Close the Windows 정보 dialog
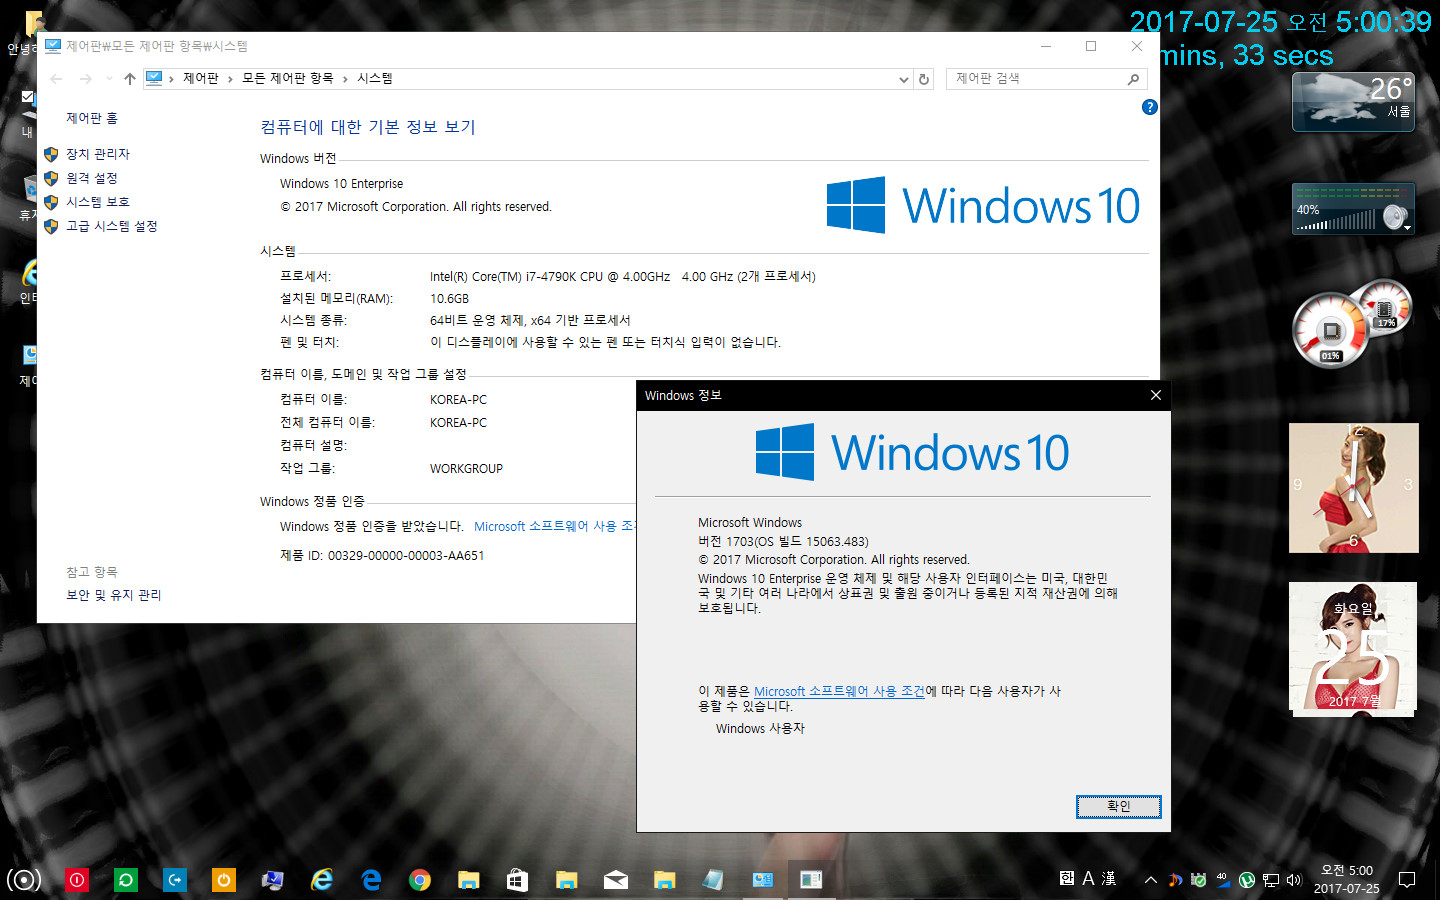The height and width of the screenshot is (900, 1440). point(1155,395)
